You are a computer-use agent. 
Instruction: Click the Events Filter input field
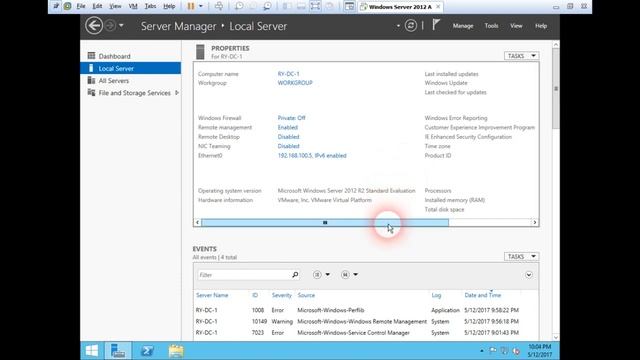(245, 275)
